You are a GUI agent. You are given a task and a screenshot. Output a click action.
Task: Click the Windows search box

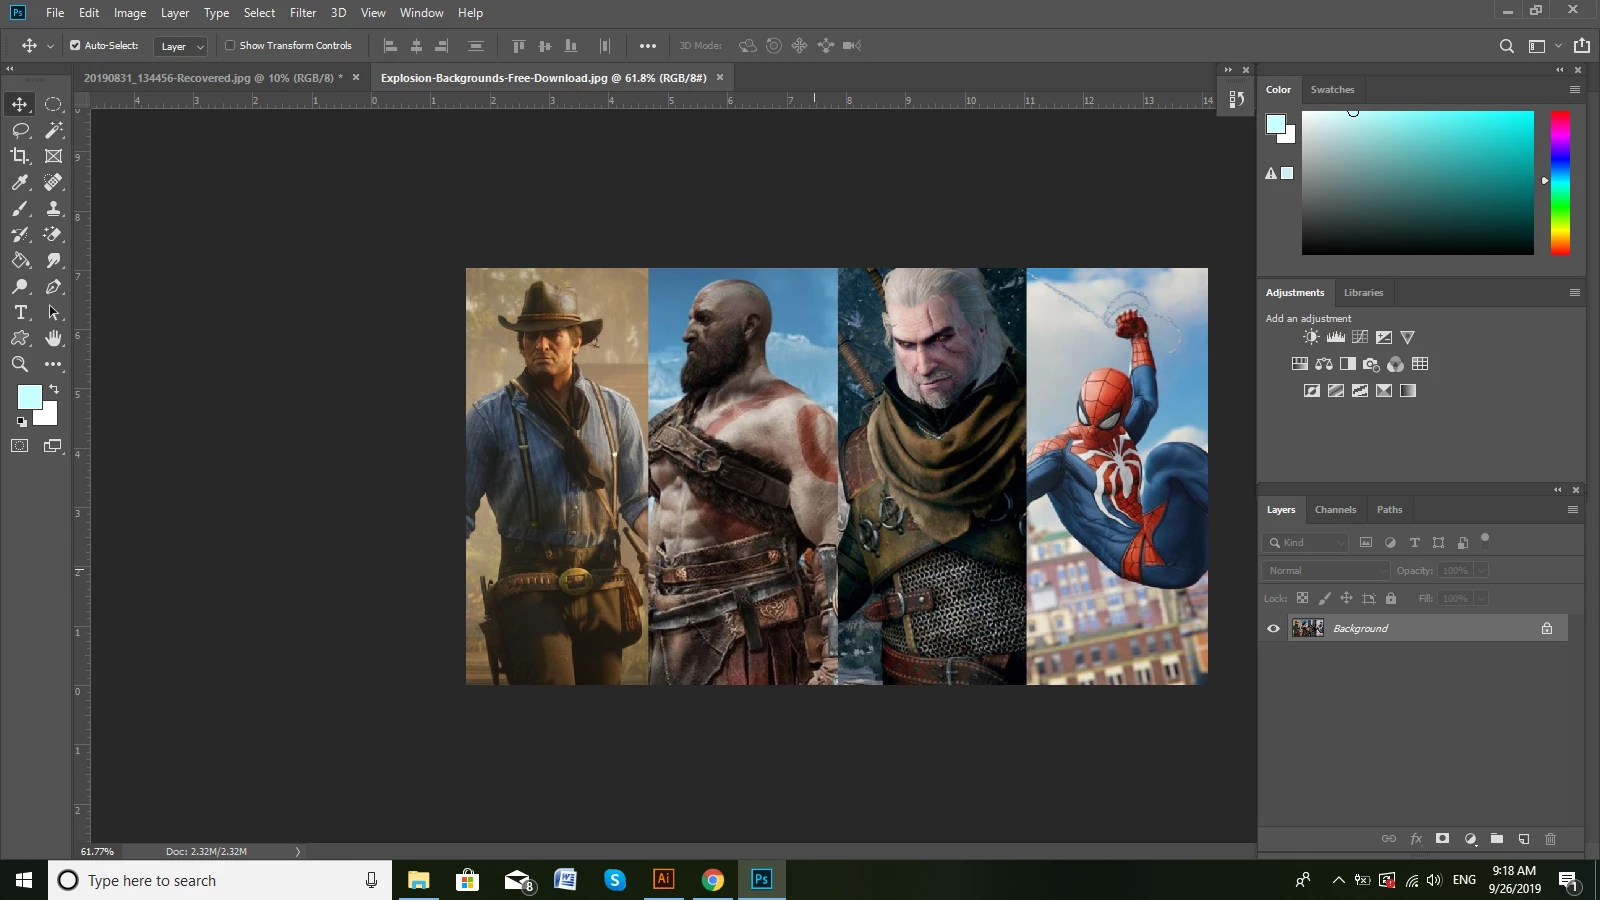220,880
